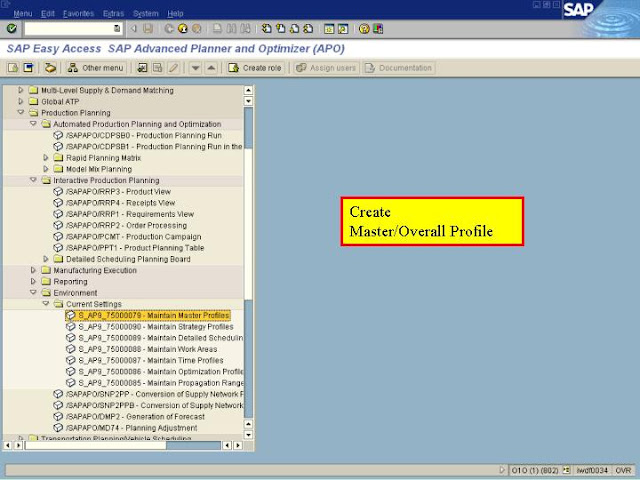Viewport: 640px width, 480px height.
Task: Select /SAPAPO/RRP3 - Product View
Action: click(x=118, y=191)
